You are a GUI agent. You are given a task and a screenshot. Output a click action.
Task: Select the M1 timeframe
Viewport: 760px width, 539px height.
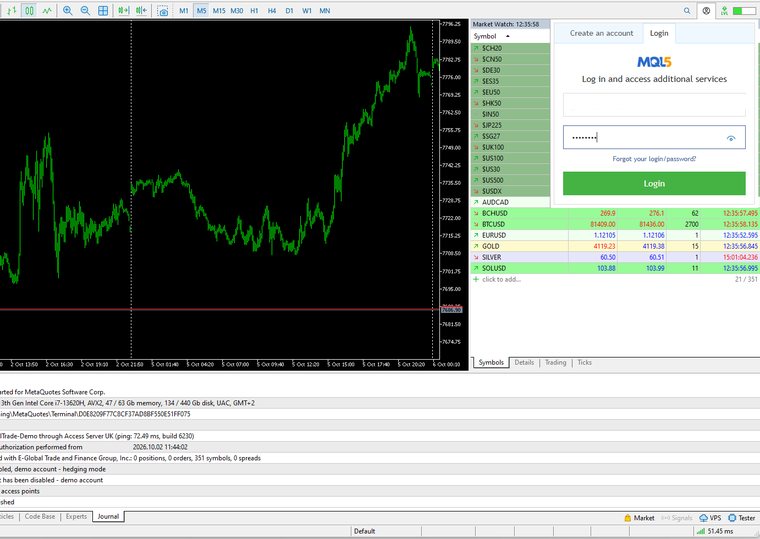[x=184, y=10]
